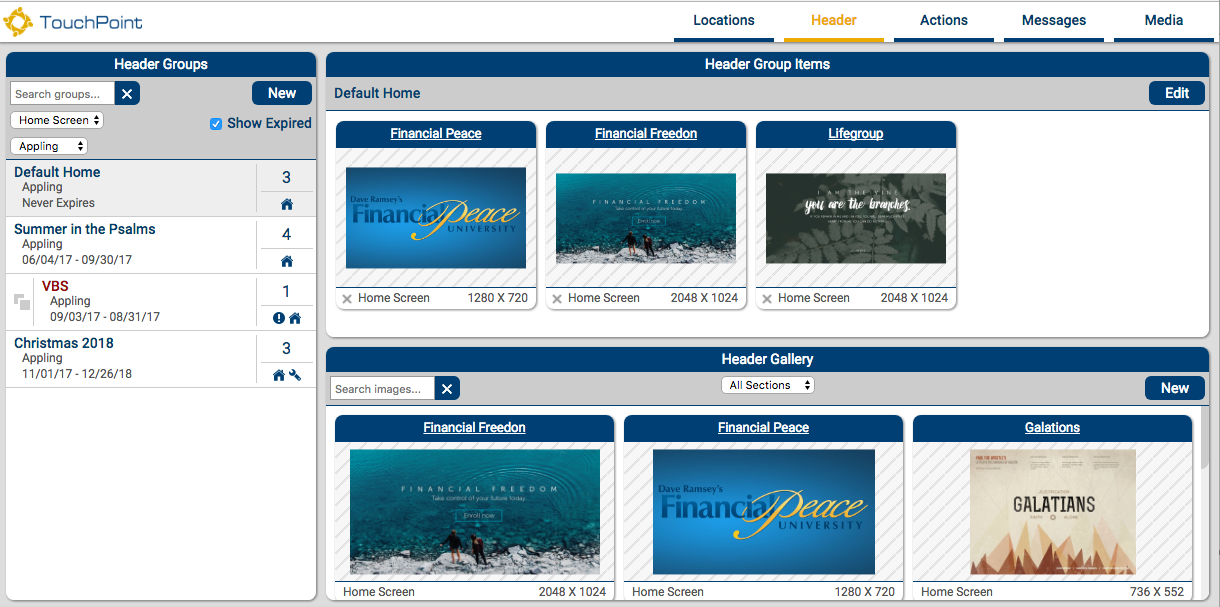This screenshot has width=1220, height=607.
Task: Click New in Header Gallery
Action: click(1175, 388)
